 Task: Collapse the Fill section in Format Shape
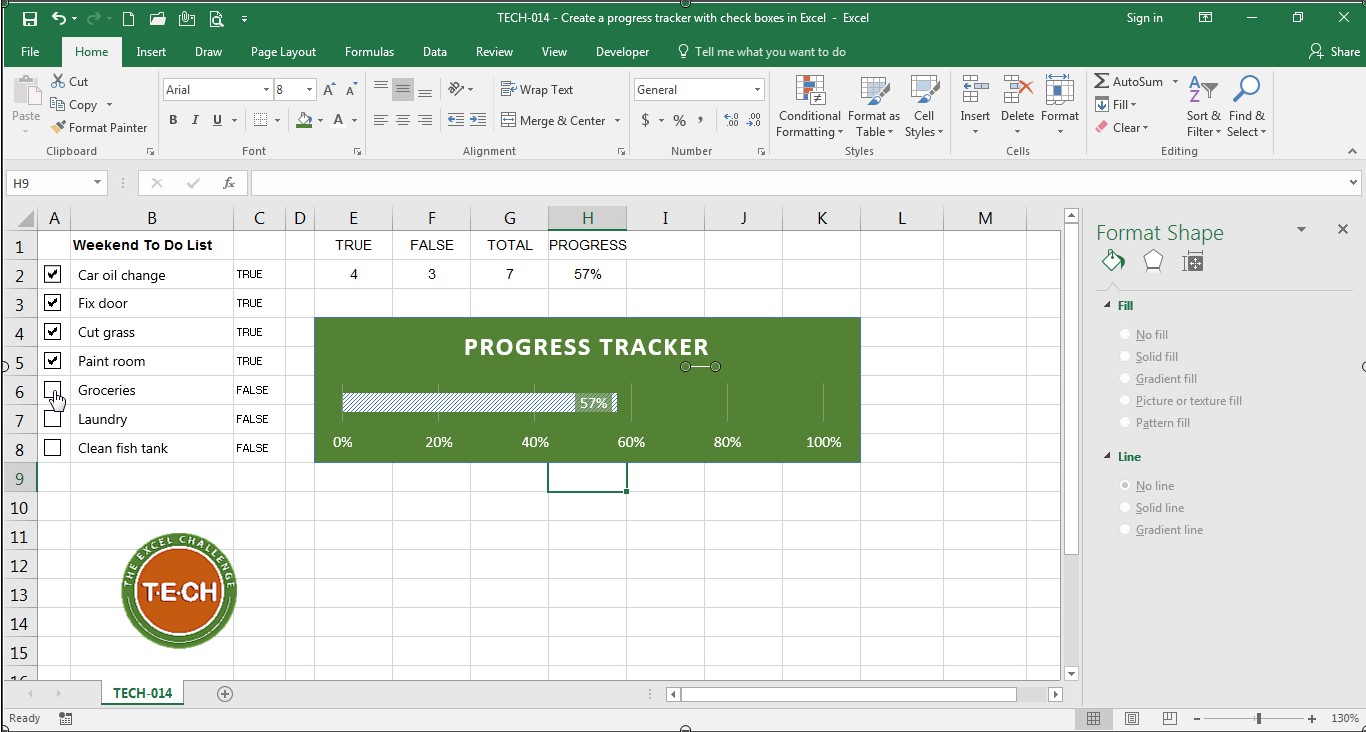[x=1107, y=306]
